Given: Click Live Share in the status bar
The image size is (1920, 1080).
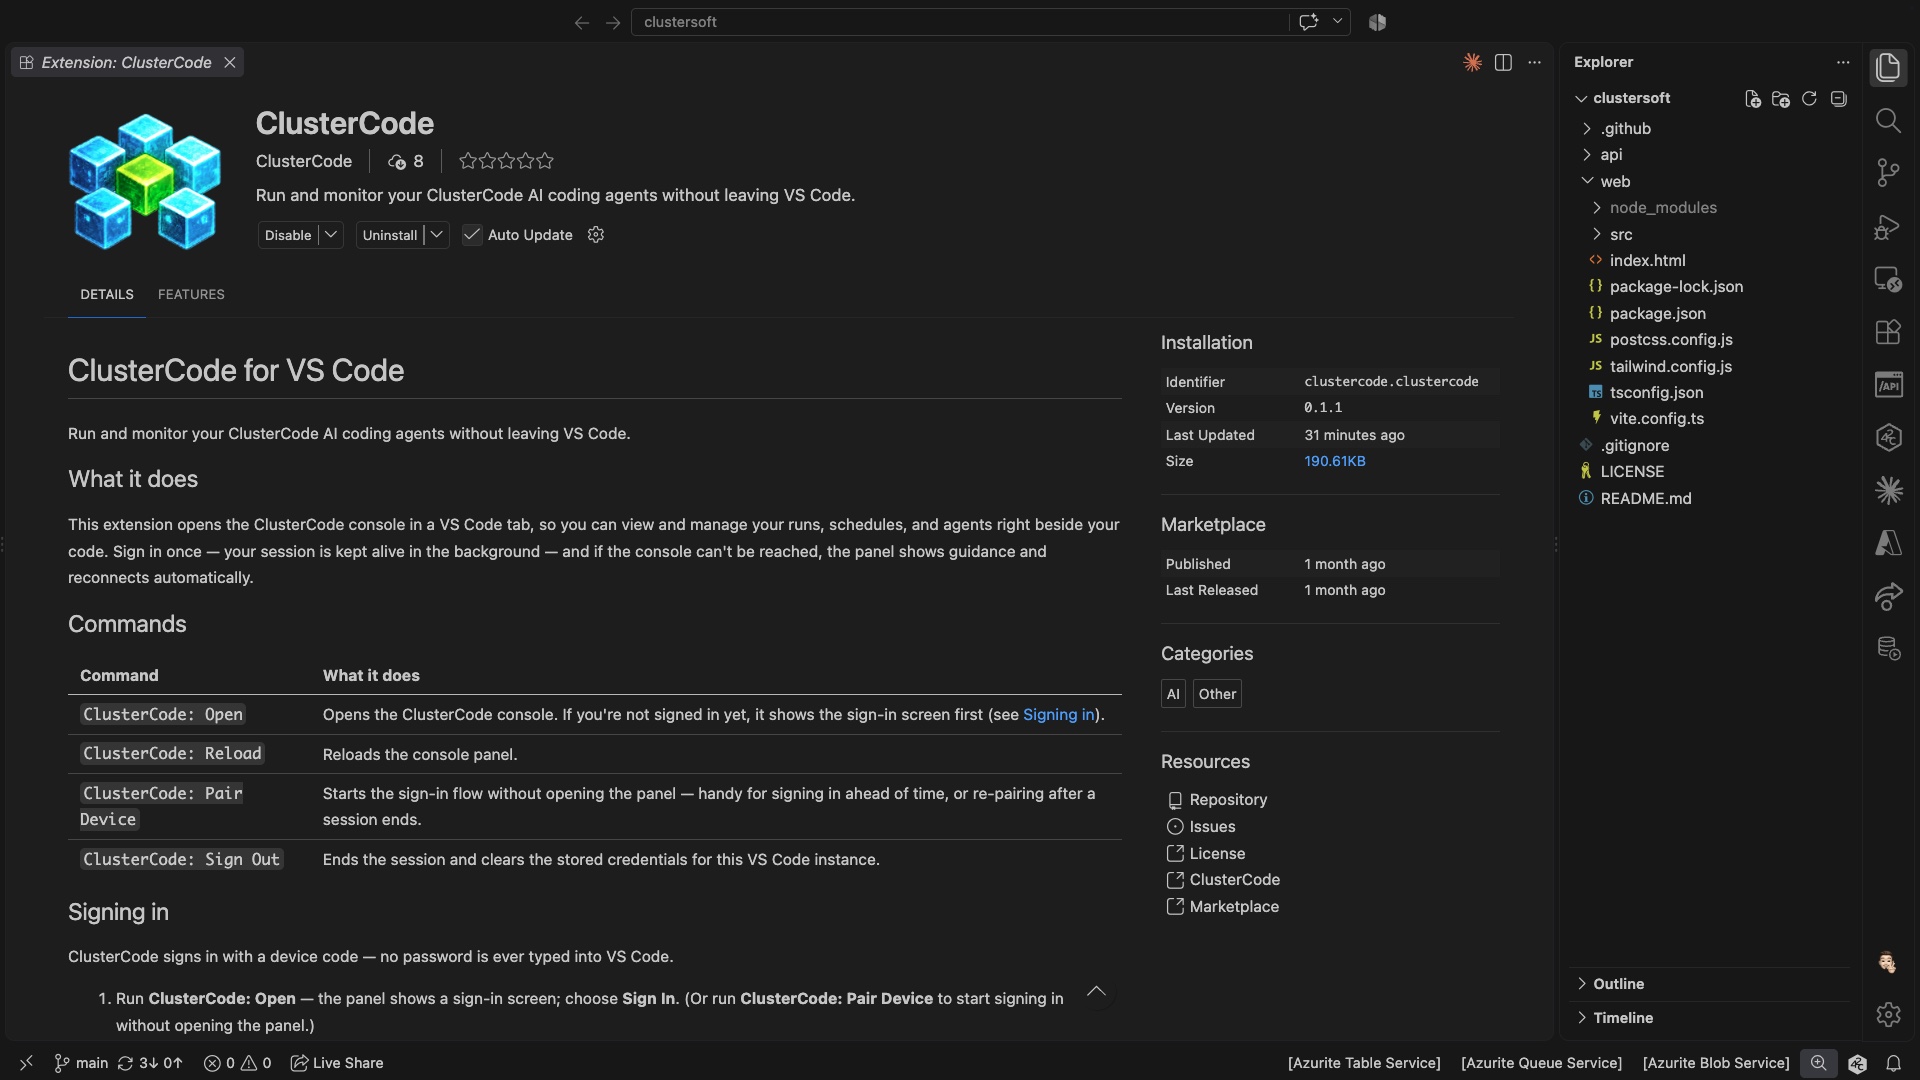Looking at the screenshot, I should pyautogui.click(x=337, y=1063).
